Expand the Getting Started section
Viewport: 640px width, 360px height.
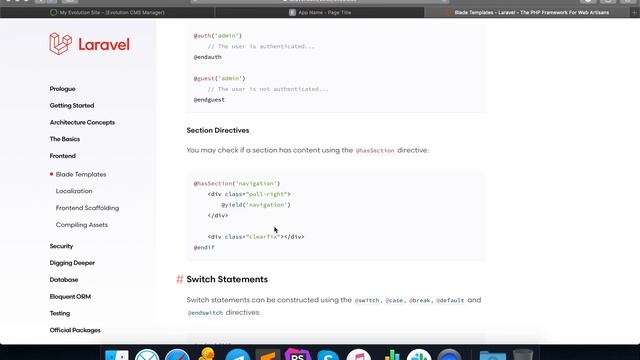pos(72,105)
